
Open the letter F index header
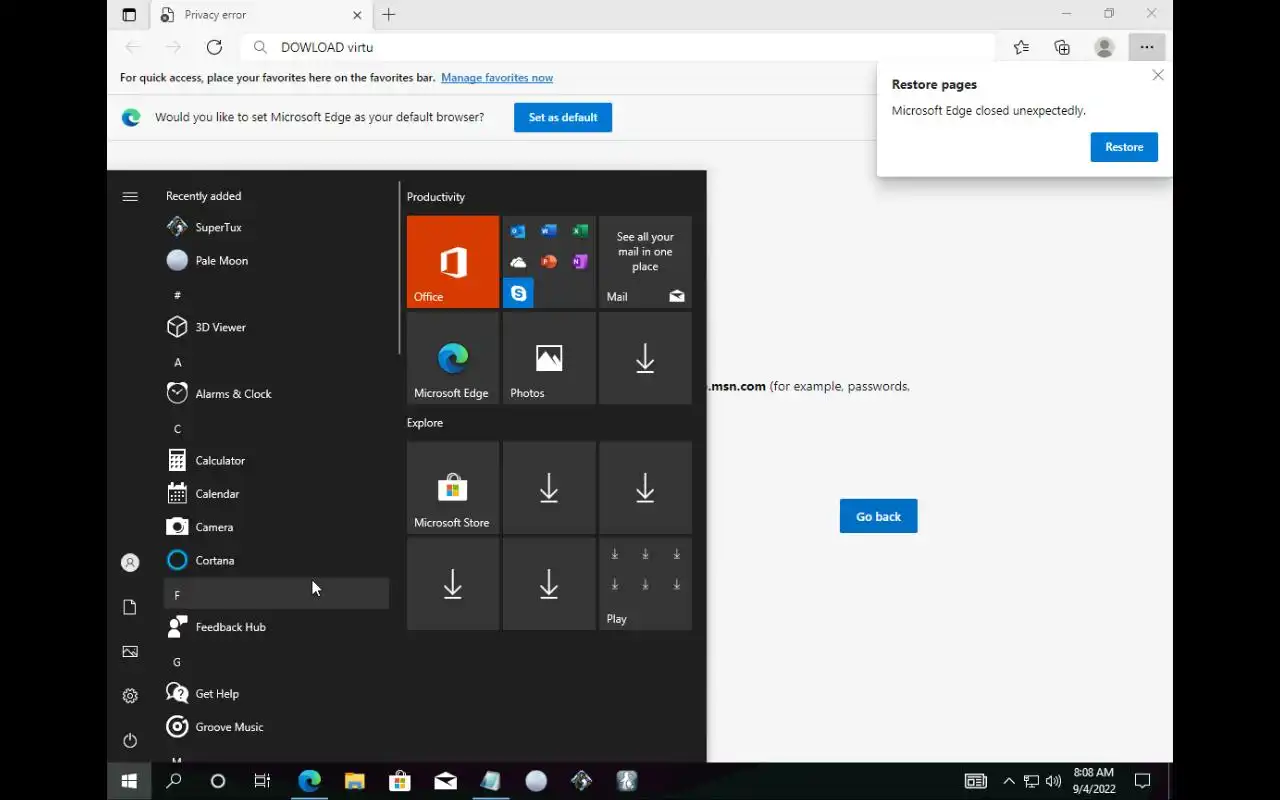click(x=276, y=594)
